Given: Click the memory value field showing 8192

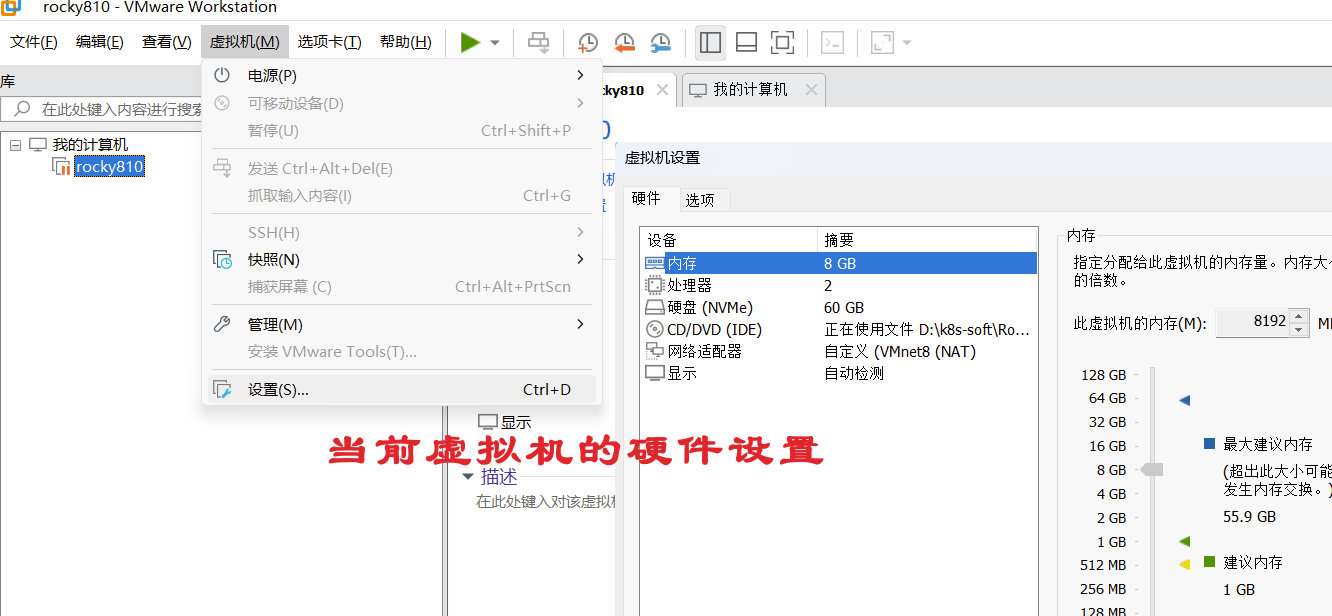Looking at the screenshot, I should (1253, 323).
